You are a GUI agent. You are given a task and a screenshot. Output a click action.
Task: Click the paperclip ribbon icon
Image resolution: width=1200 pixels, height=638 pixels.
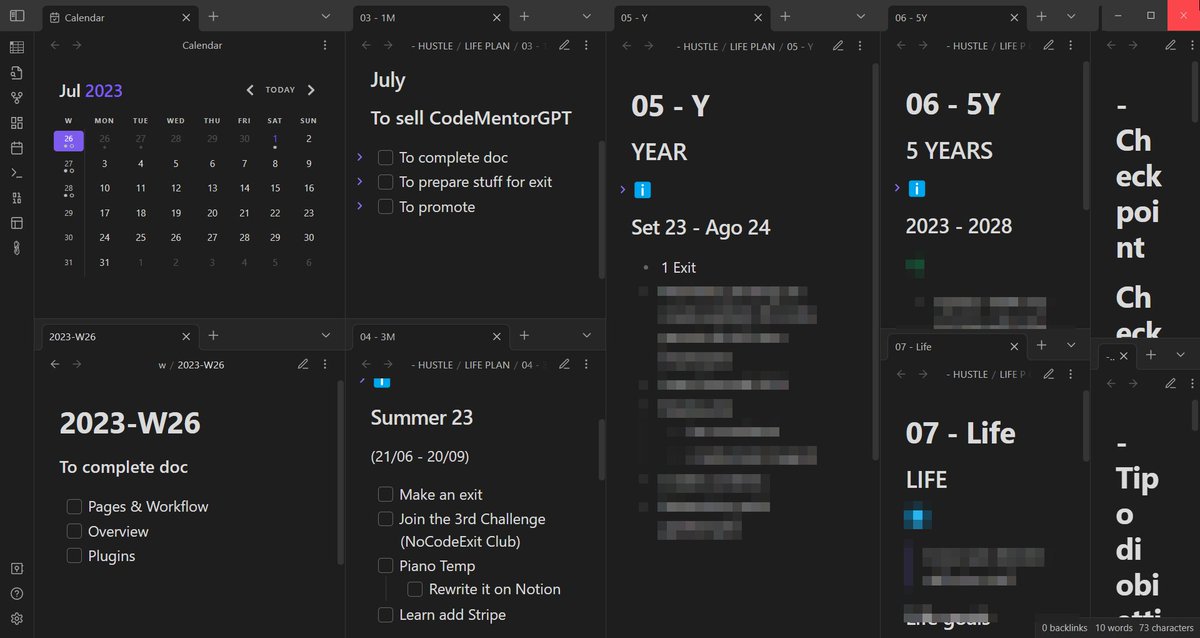17,248
